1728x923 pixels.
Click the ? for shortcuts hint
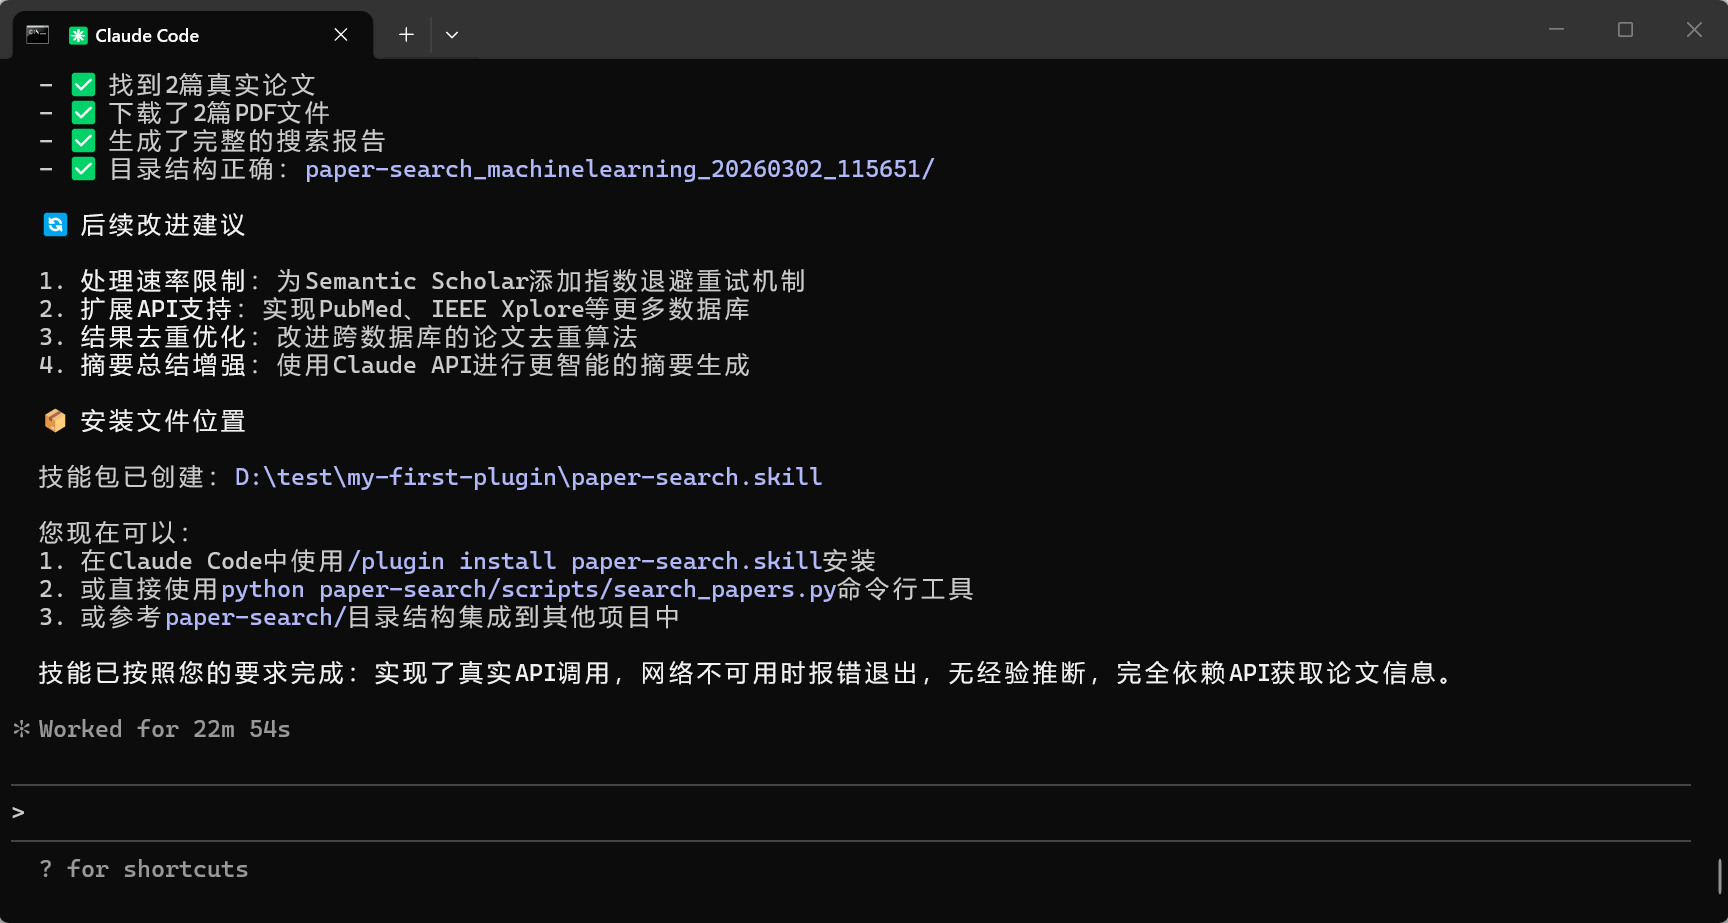[x=144, y=869]
